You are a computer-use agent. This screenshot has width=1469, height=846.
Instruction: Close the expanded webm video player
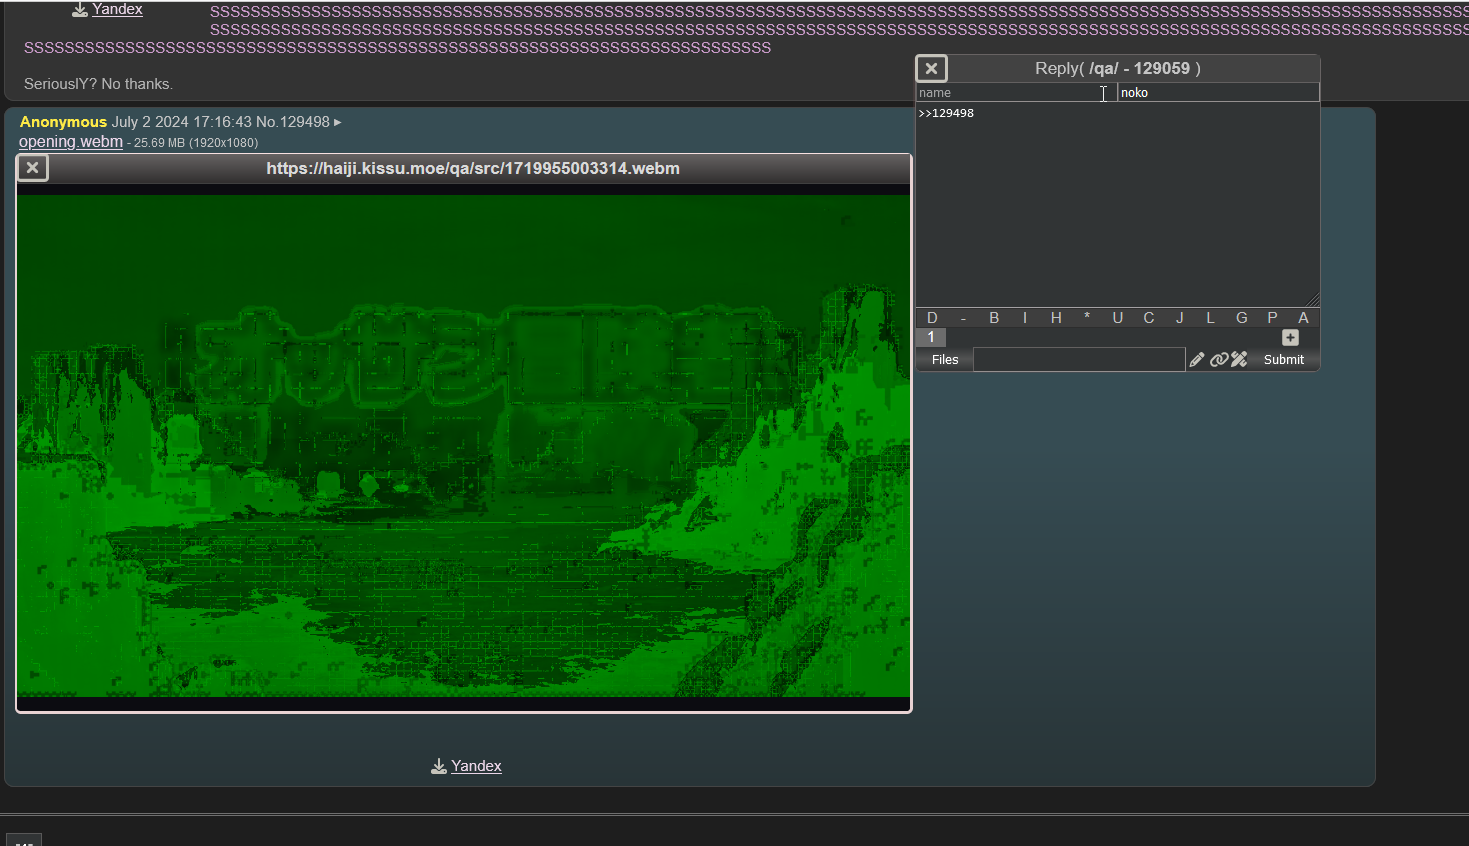[32, 167]
